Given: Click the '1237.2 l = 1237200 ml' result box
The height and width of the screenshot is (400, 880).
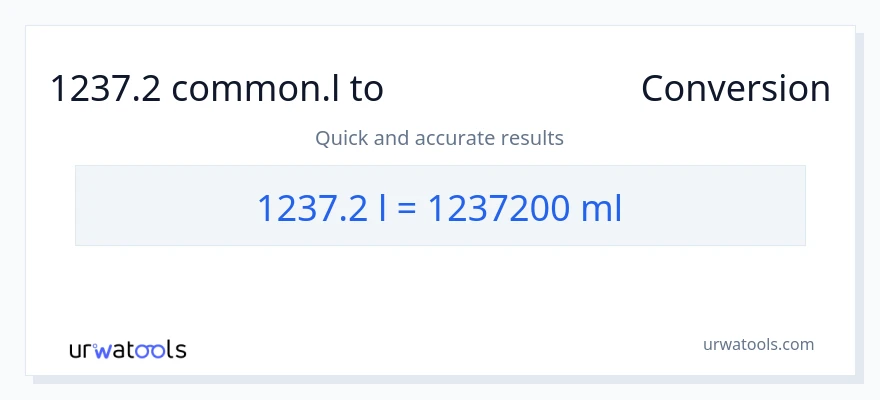Looking at the screenshot, I should coord(440,206).
